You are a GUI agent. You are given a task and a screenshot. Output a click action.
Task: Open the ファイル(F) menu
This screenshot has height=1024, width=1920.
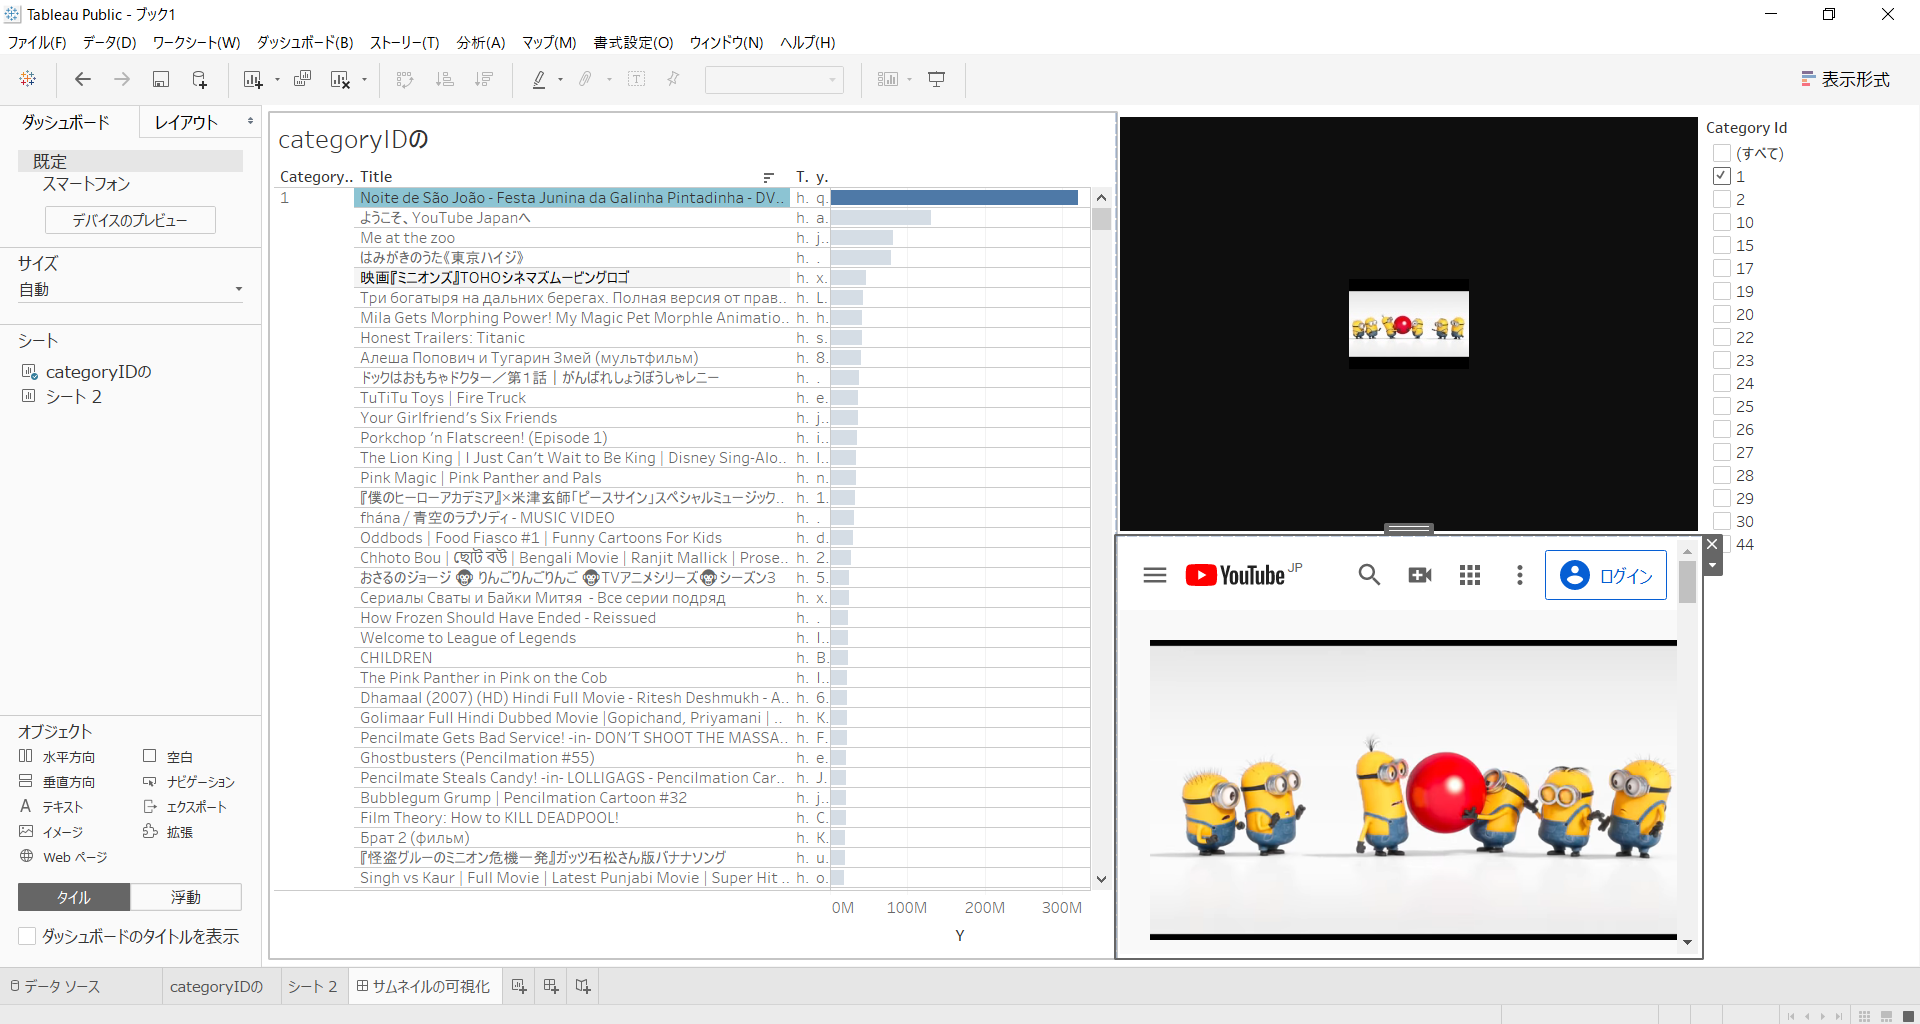37,42
